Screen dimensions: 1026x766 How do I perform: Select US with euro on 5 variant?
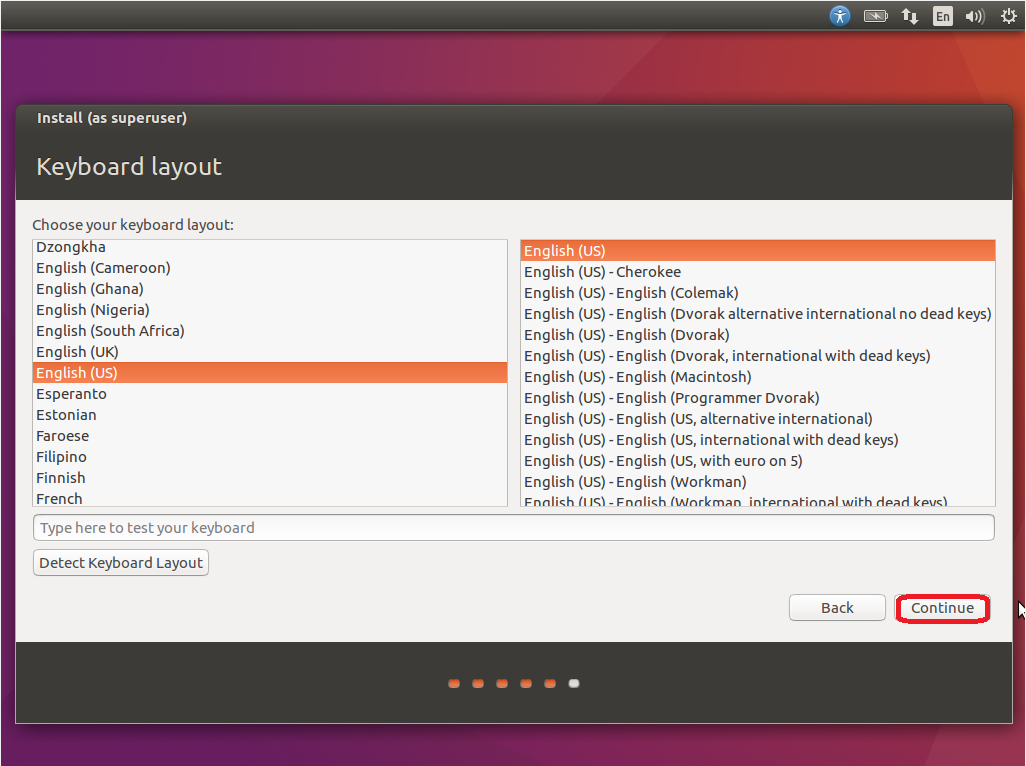pos(663,461)
